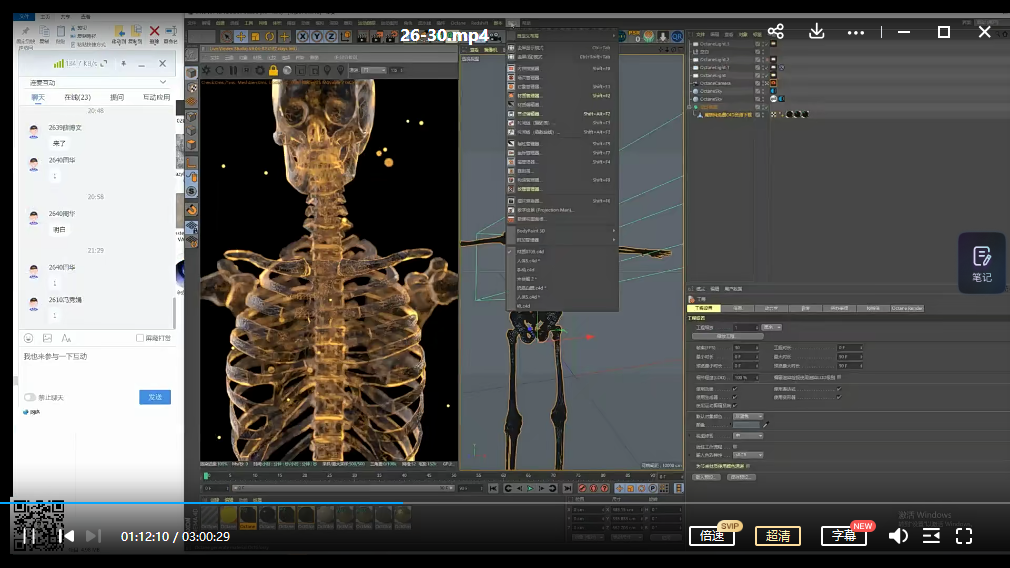The image size is (1010, 568).
Task: Open the 倍速 playback speed option
Action: click(712, 536)
